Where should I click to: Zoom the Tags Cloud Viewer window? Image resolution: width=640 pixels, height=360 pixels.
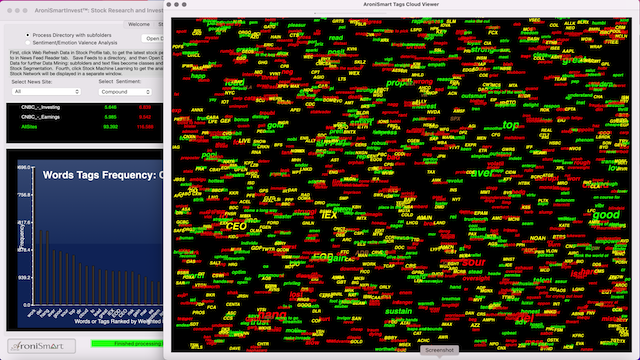coord(184,4)
